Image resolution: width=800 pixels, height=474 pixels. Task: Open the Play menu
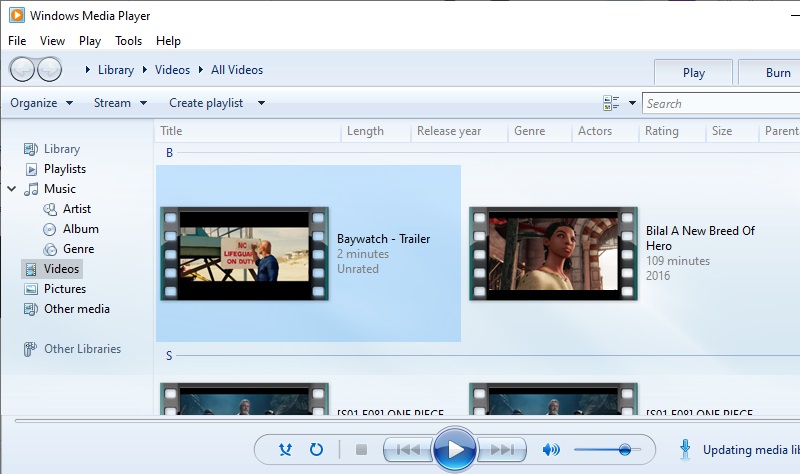pos(90,41)
